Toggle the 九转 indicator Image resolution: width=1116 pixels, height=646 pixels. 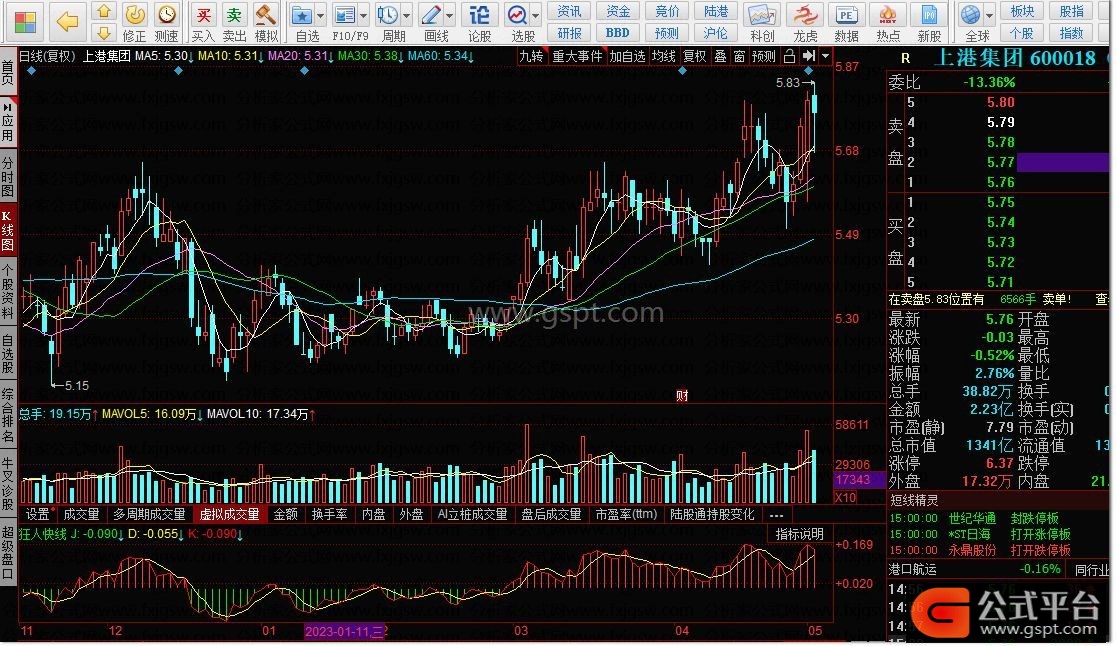[531, 56]
